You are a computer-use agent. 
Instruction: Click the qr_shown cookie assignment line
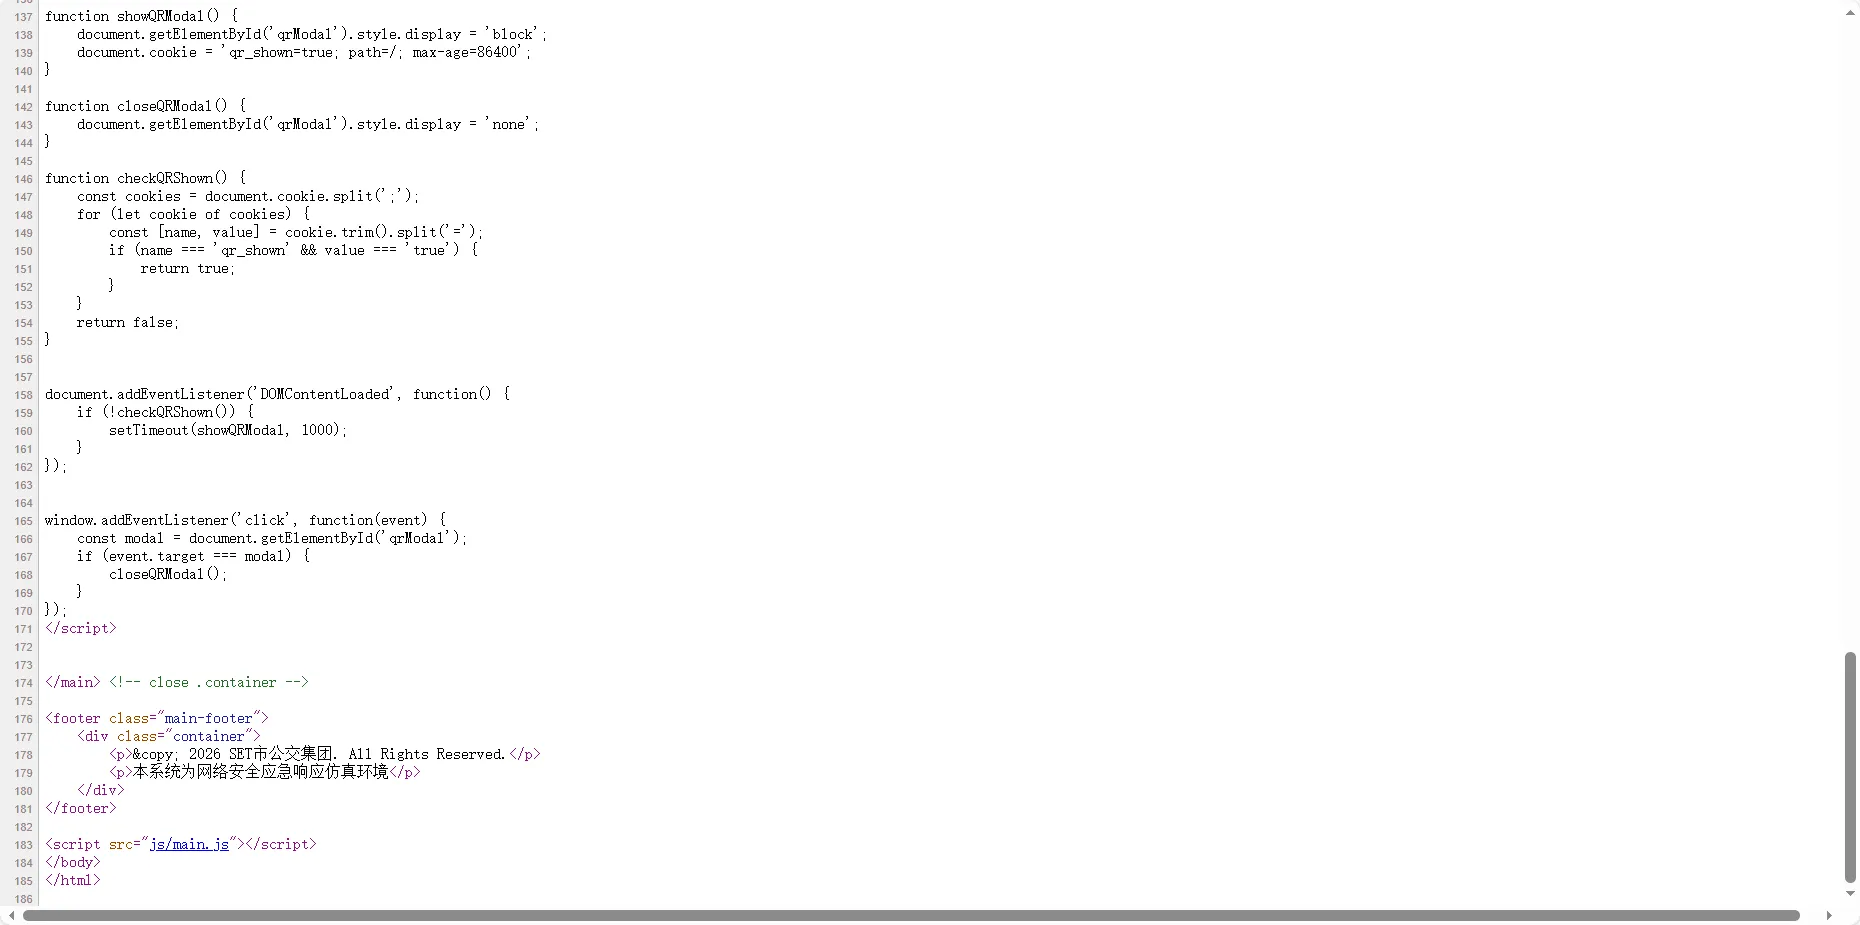[x=304, y=52]
